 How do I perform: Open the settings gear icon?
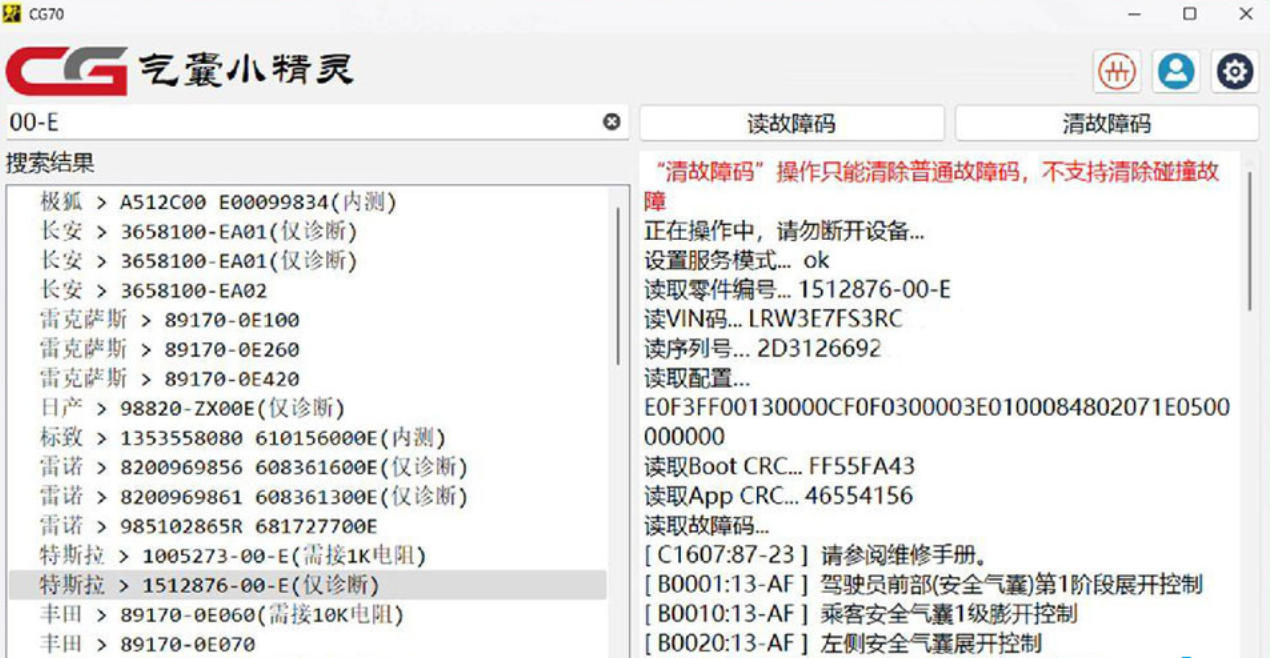tap(1235, 72)
